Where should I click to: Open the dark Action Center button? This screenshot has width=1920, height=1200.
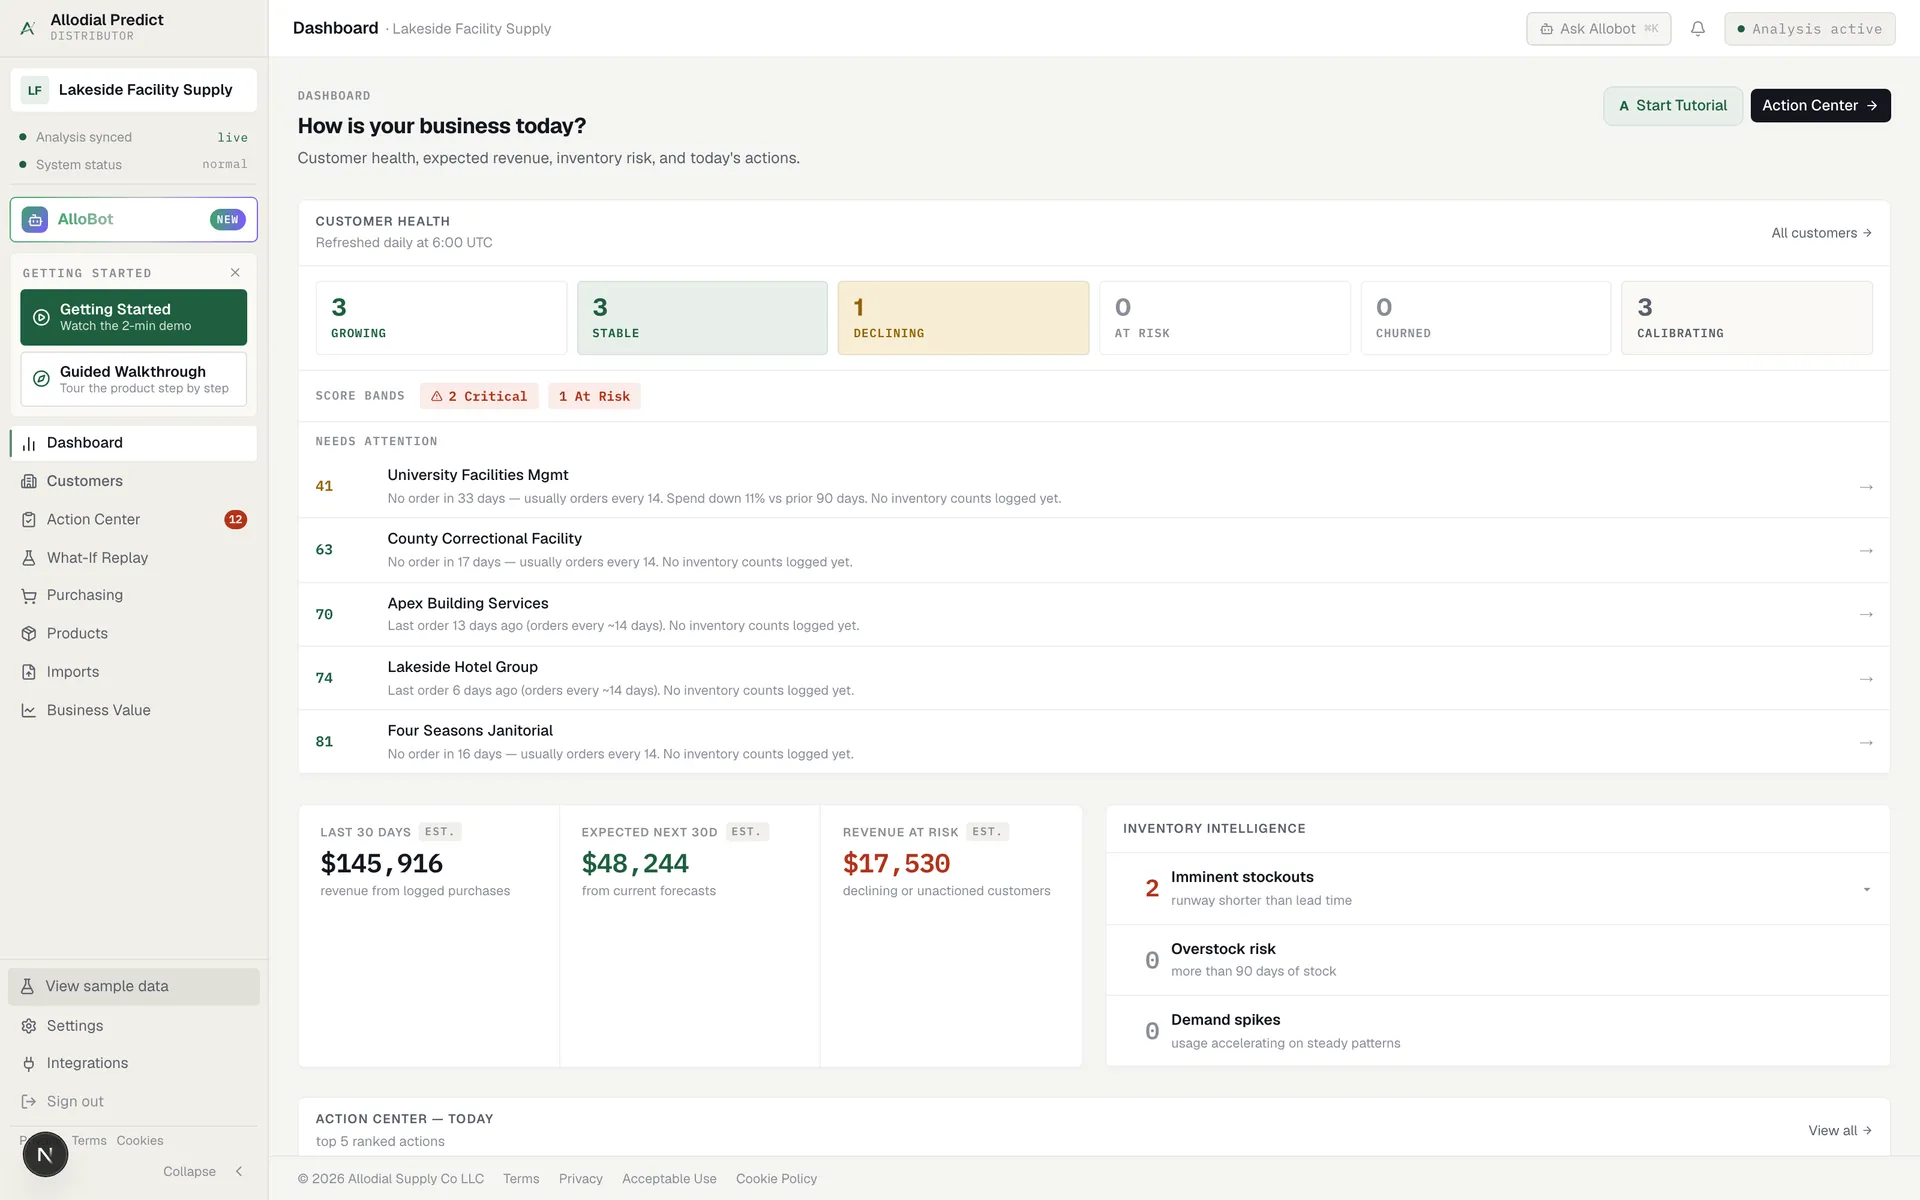(1820, 106)
